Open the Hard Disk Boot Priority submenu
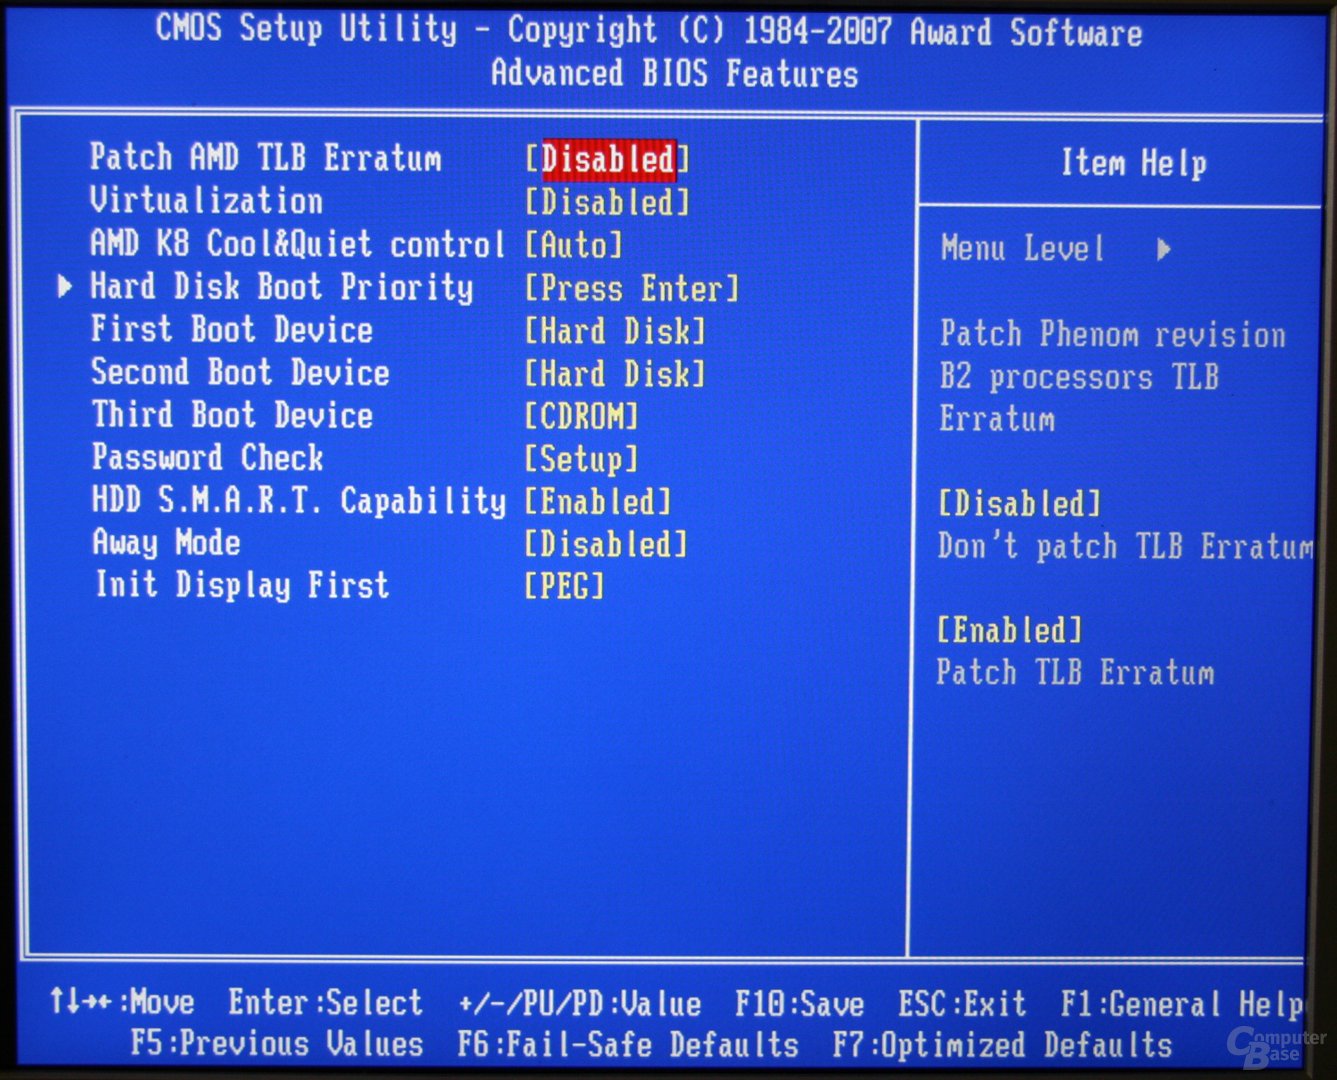The height and width of the screenshot is (1080, 1337). tap(282, 287)
